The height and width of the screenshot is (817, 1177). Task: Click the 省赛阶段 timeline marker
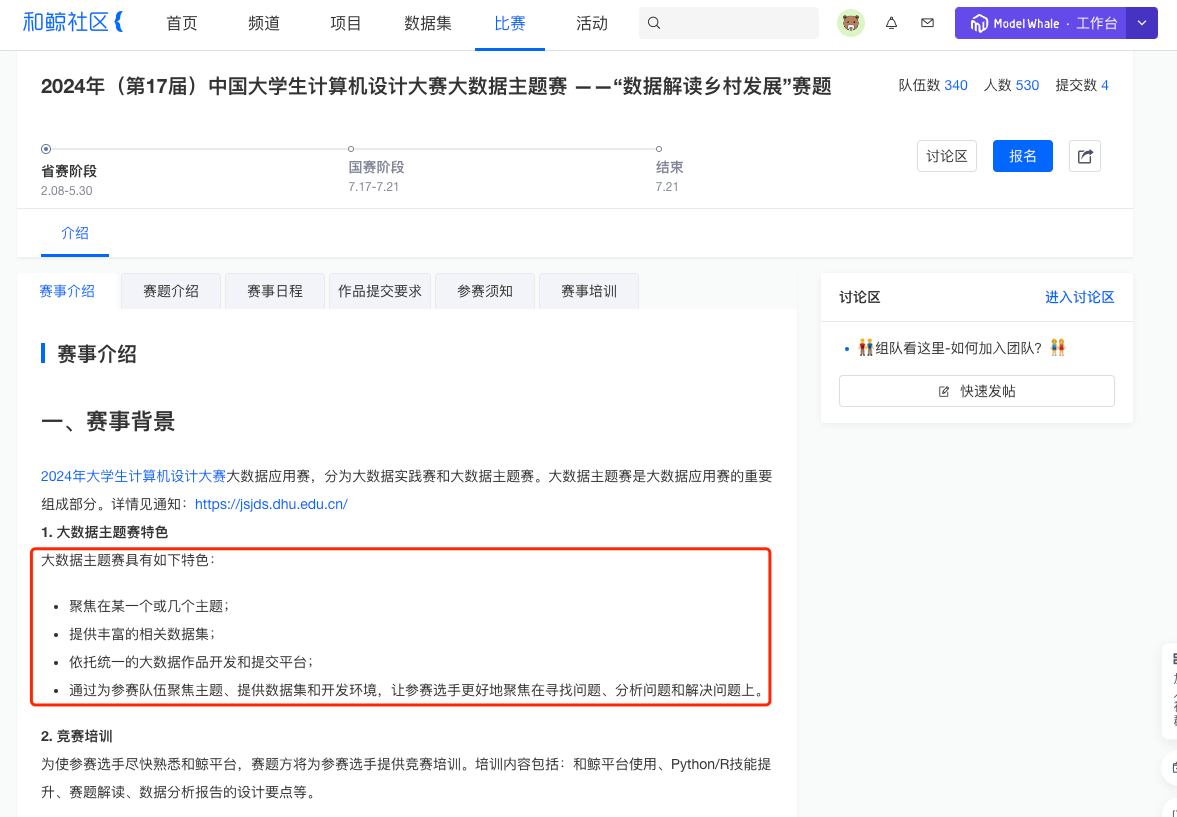click(x=46, y=149)
